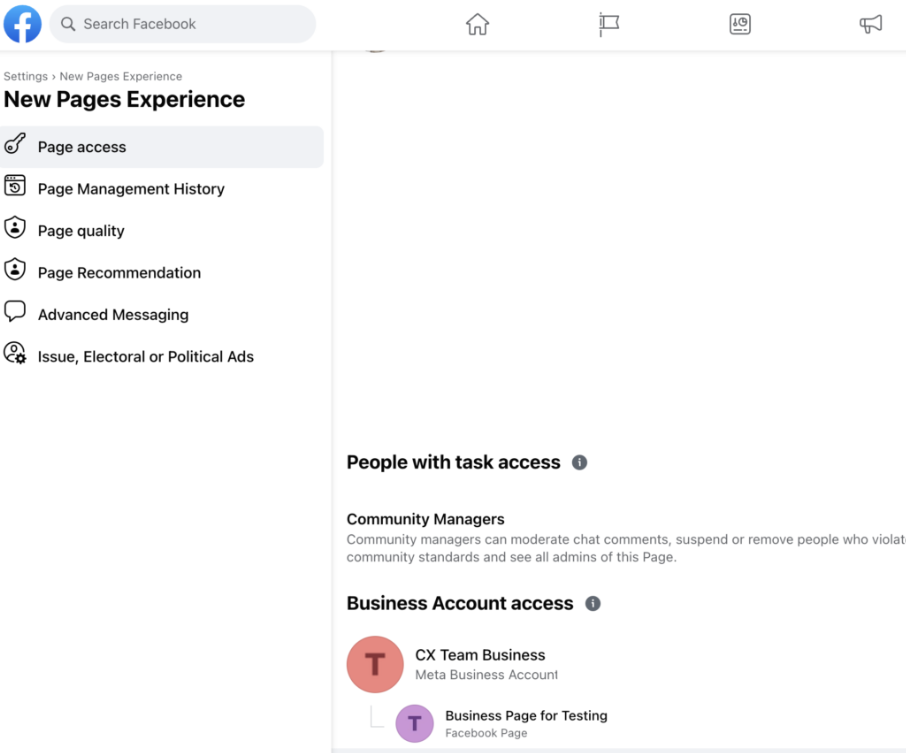Open the Pages flag icon
915x753 pixels.
(x=609, y=24)
